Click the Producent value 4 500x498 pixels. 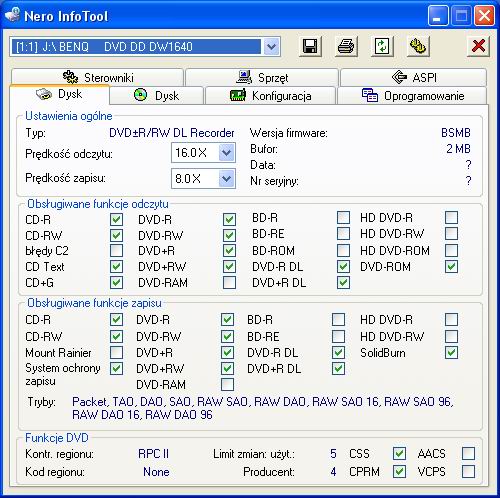coord(333,472)
